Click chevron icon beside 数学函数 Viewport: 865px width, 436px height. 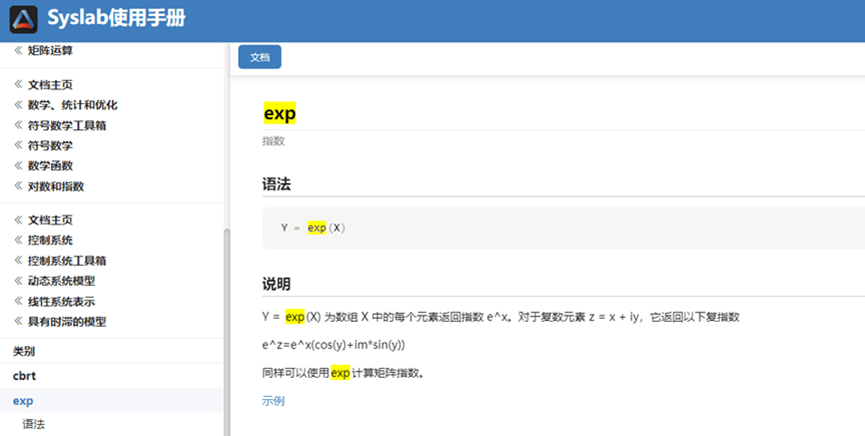coord(18,165)
